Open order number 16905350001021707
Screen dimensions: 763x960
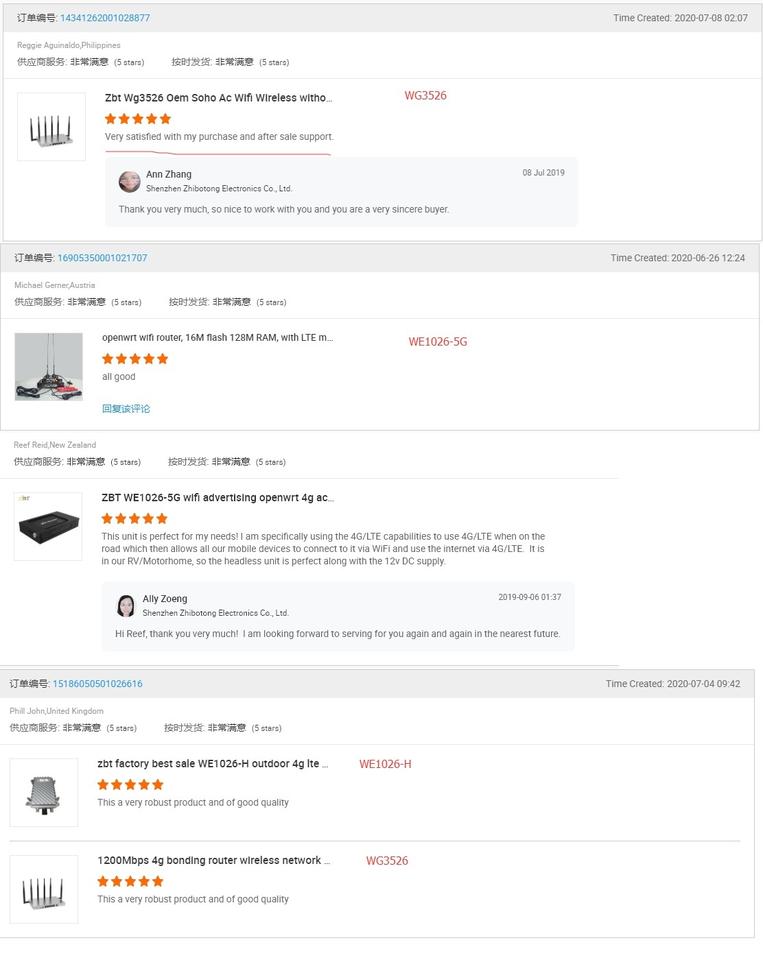point(102,258)
